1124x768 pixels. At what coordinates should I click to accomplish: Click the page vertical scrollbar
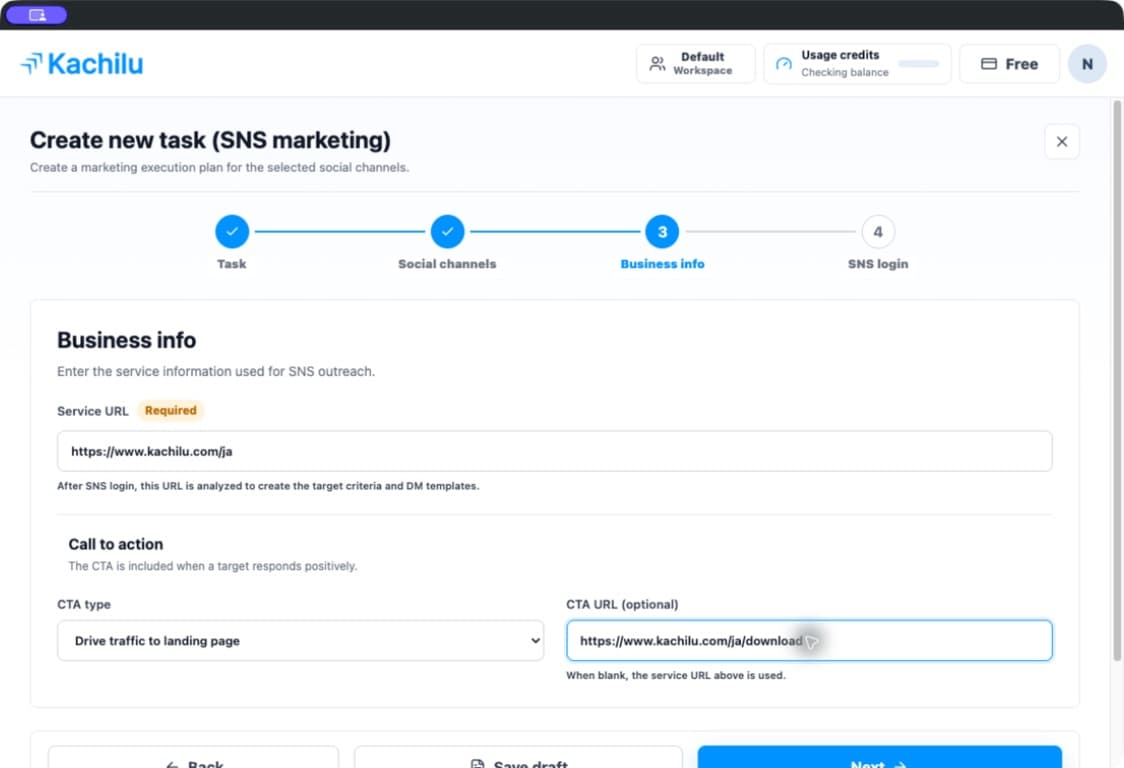[x=1117, y=380]
